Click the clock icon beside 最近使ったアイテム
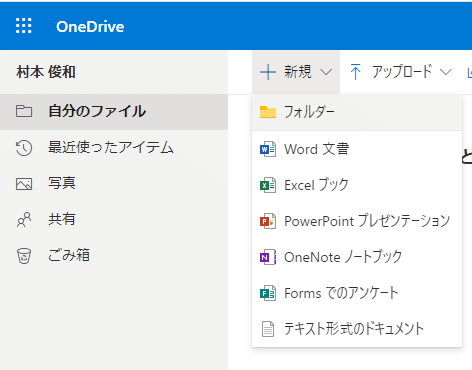 pos(24,148)
